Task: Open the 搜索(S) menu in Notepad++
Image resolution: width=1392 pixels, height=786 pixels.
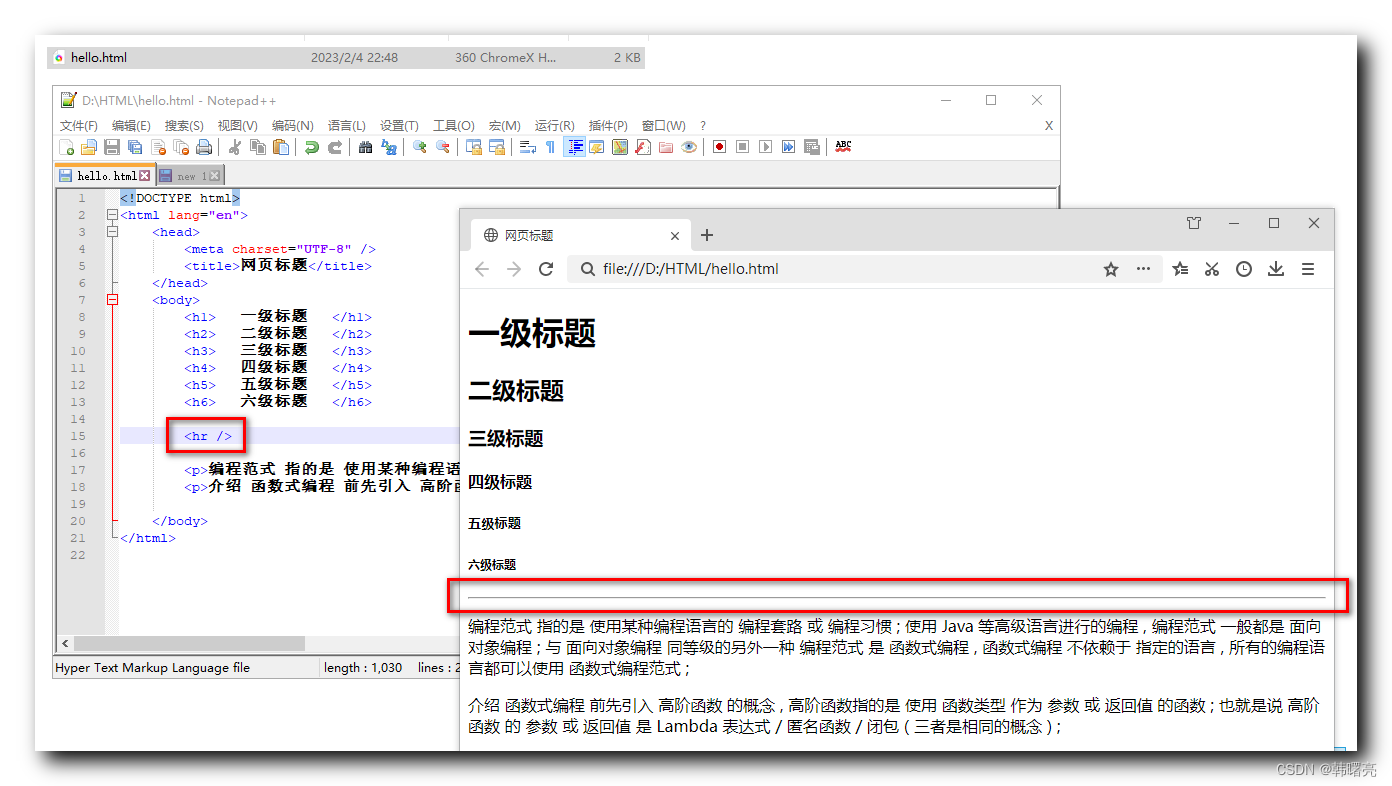Action: point(184,125)
